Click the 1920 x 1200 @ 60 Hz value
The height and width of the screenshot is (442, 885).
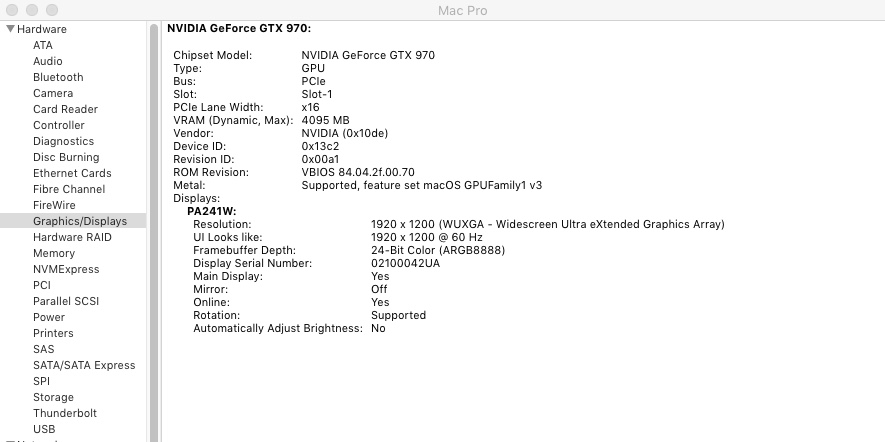tap(427, 237)
